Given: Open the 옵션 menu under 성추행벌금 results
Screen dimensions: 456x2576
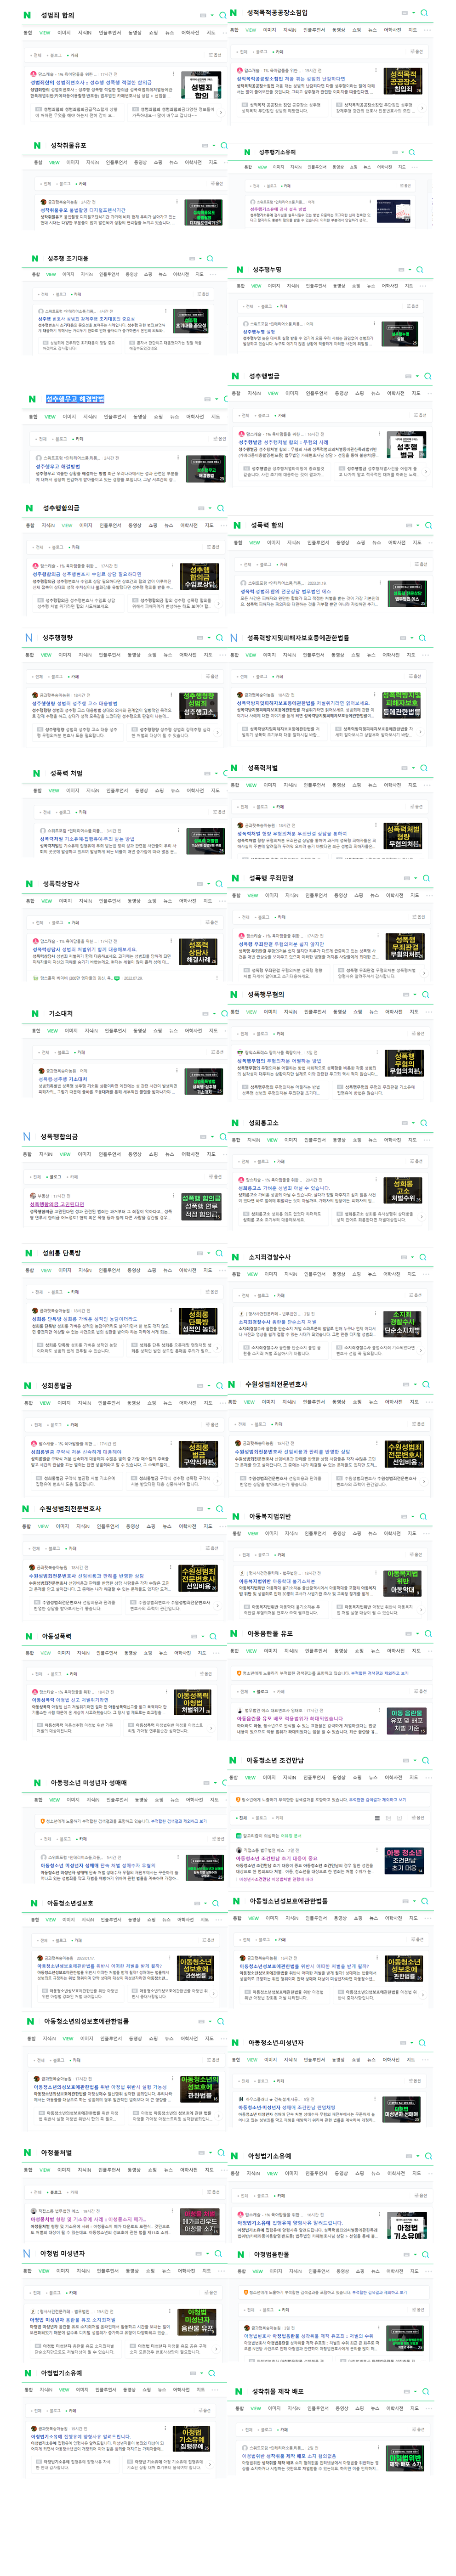Looking at the screenshot, I should coord(420,415).
